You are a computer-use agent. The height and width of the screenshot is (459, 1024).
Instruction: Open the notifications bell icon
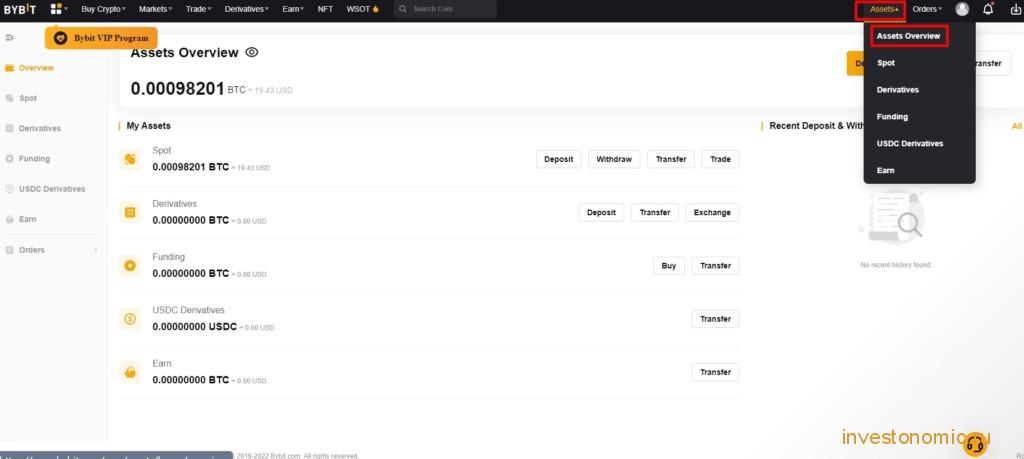click(x=988, y=9)
